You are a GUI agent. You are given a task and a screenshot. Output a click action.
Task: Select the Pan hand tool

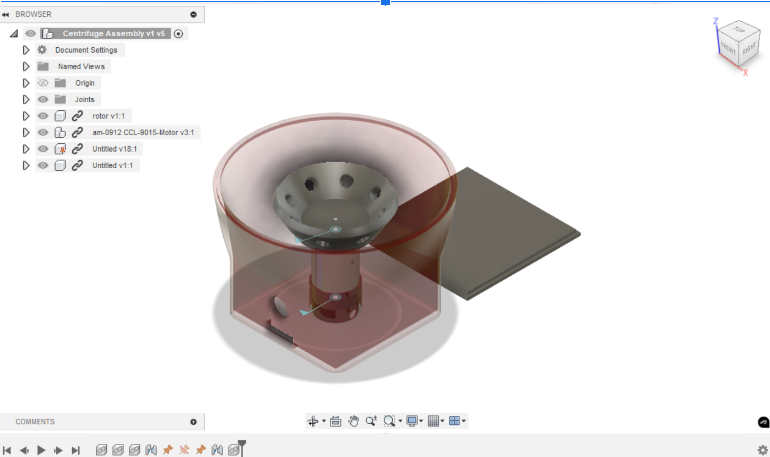coord(353,422)
